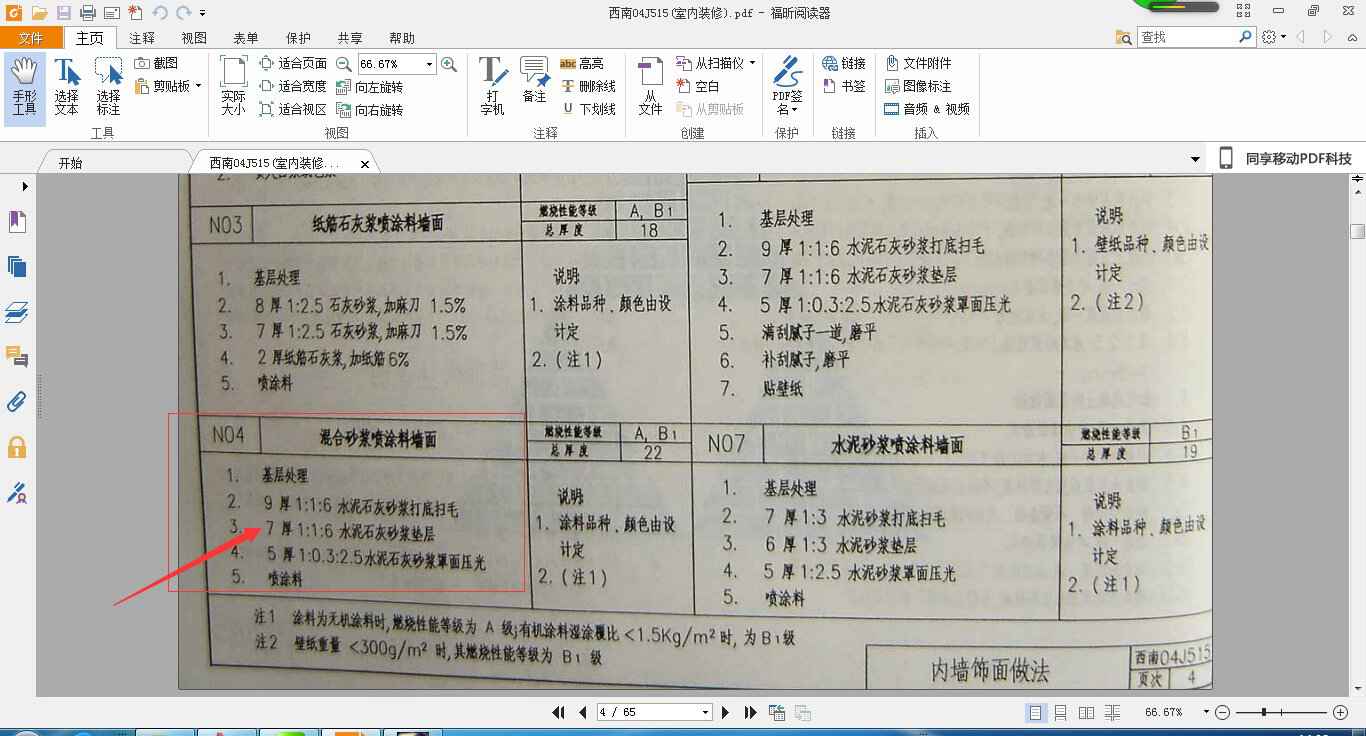Open the tab list dropdown arrow

(1195, 160)
